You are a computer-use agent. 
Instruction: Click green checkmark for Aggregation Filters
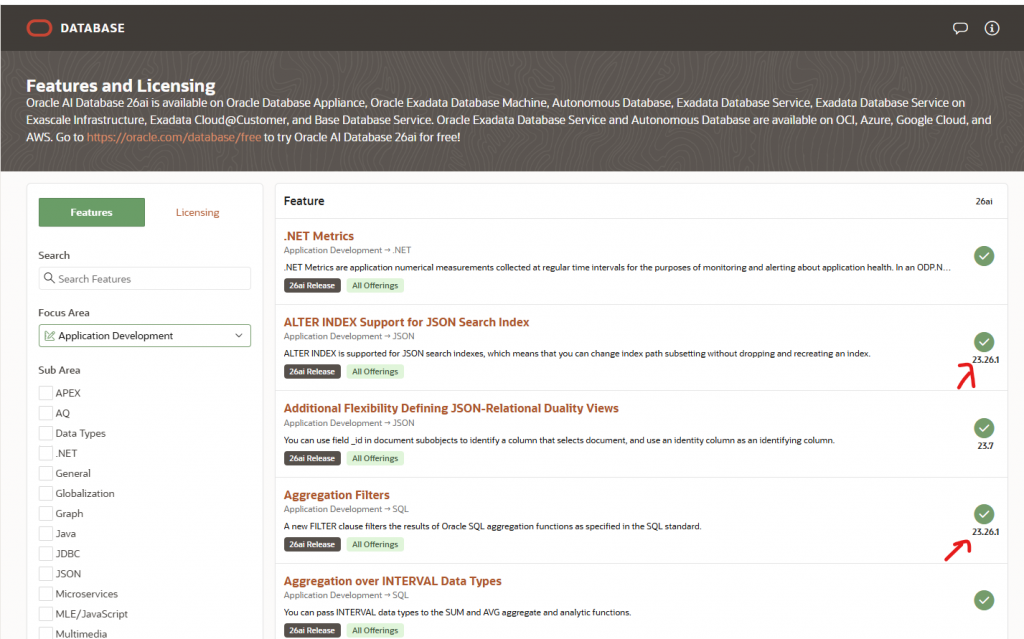pos(984,514)
